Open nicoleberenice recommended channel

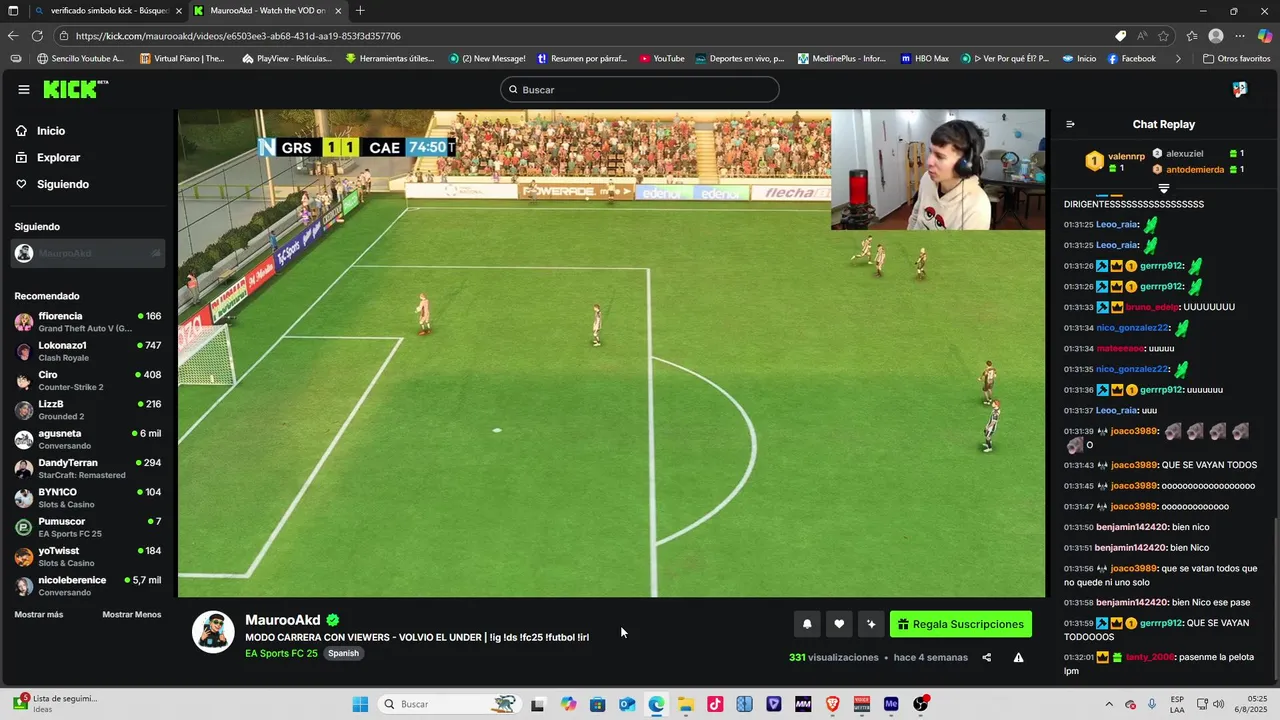(x=88, y=586)
